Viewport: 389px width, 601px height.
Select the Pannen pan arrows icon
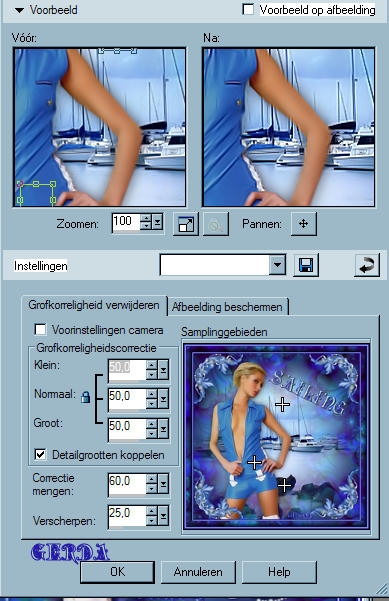click(304, 223)
